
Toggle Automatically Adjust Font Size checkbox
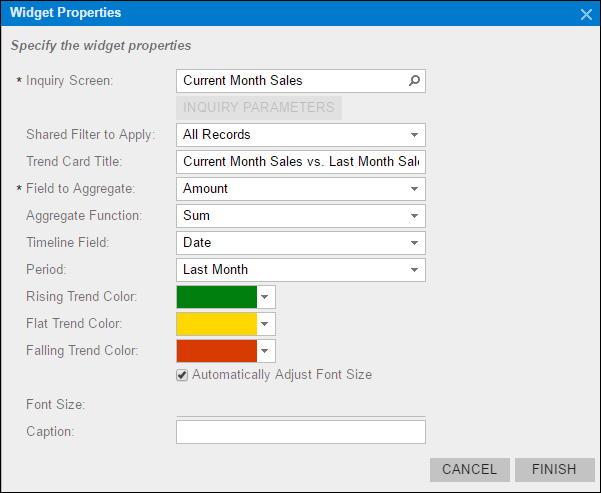coord(182,375)
